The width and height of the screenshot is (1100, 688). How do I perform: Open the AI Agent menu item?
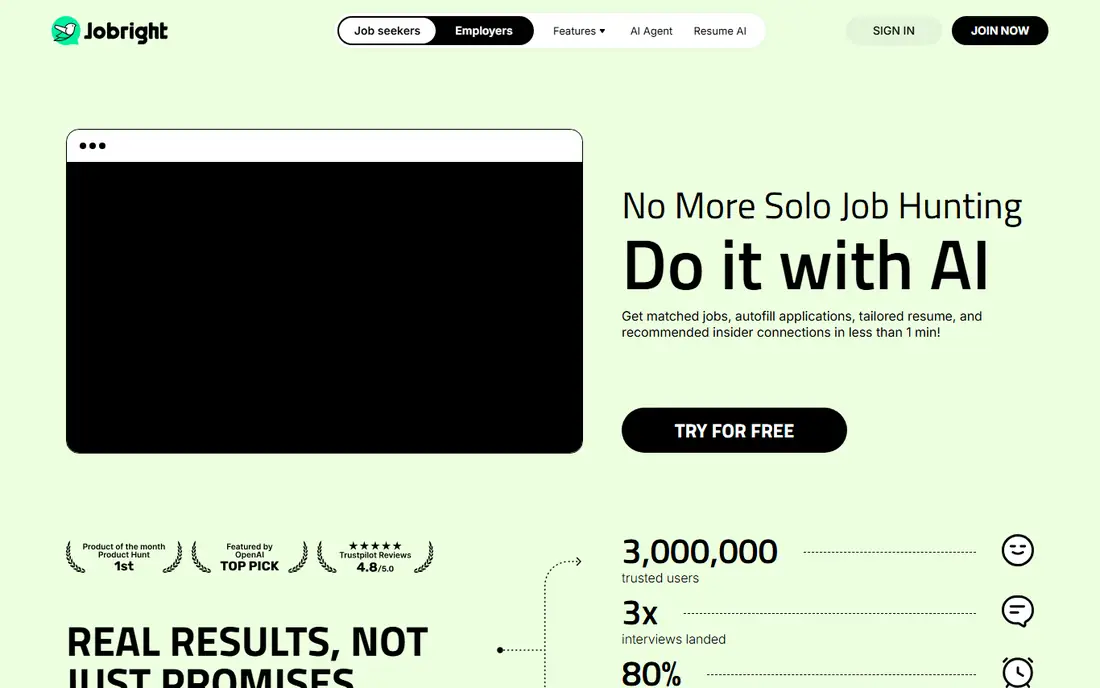point(651,31)
